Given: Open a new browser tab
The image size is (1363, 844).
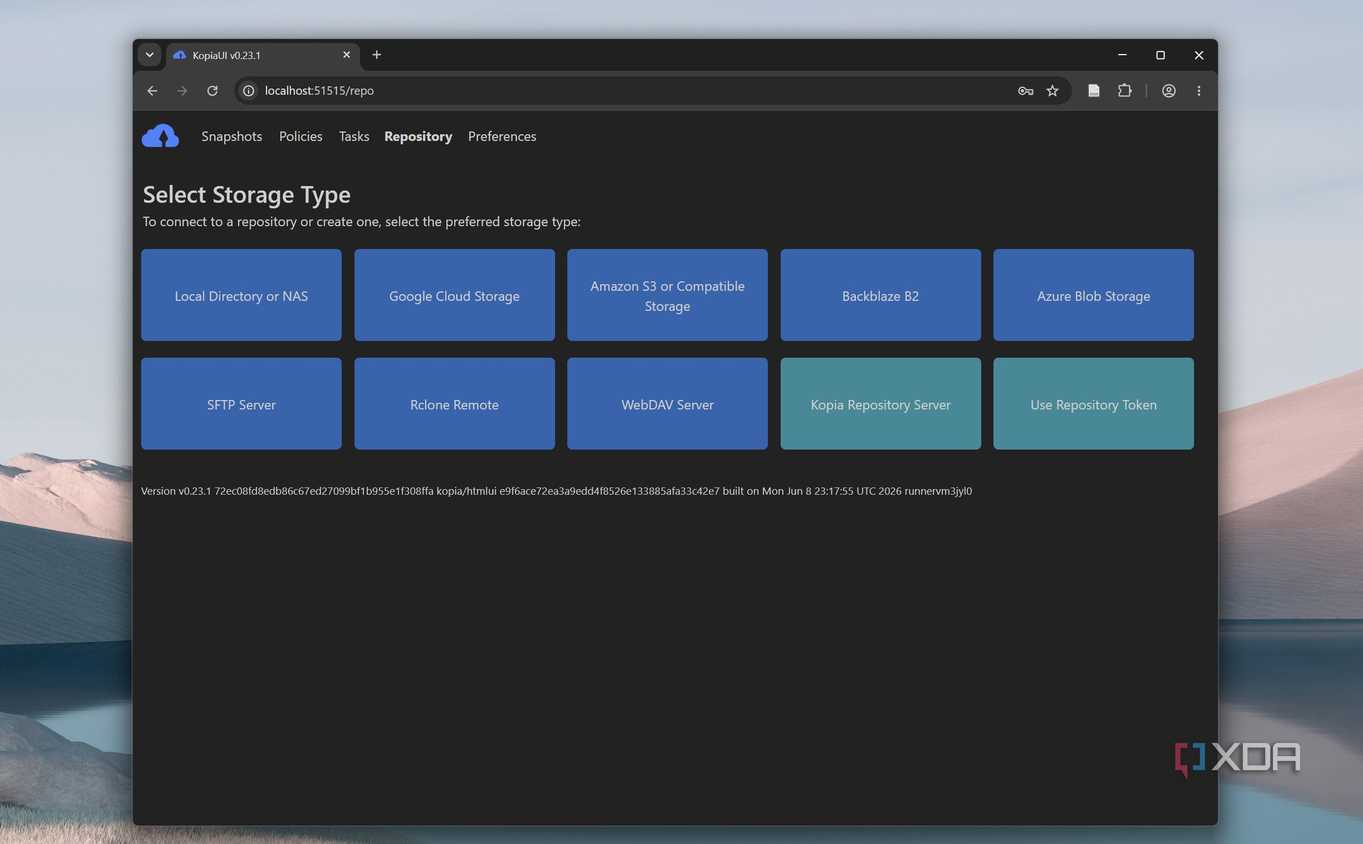Looking at the screenshot, I should [x=377, y=55].
